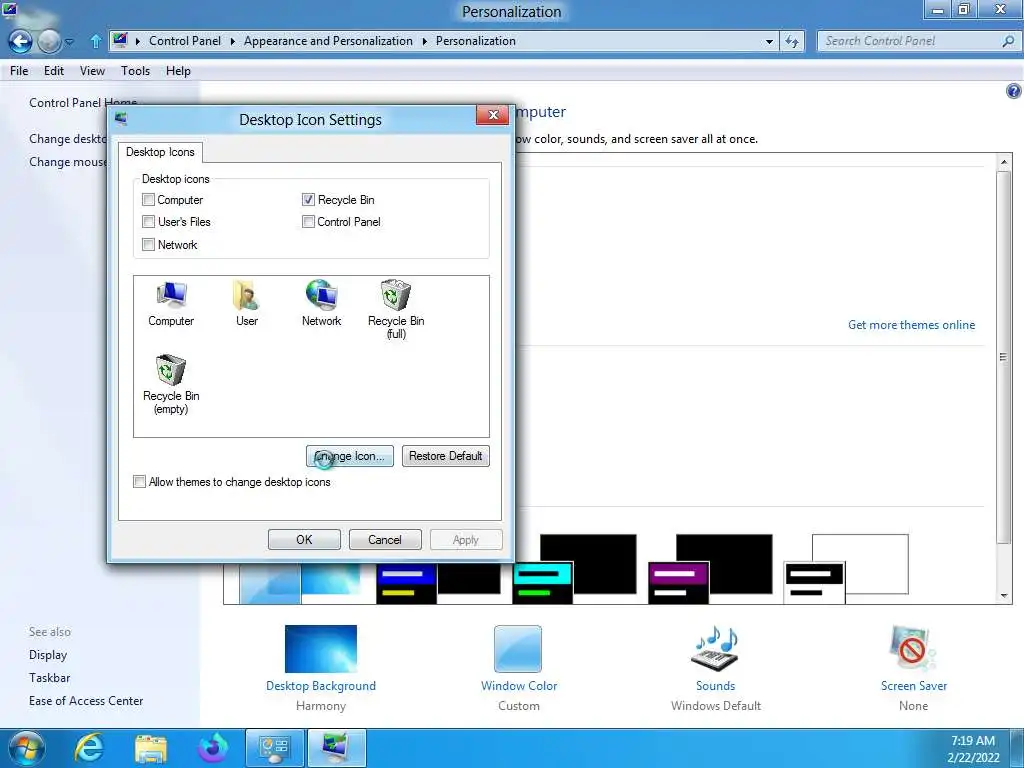
Task: Click the Forward arrow navigation button
Action: (49, 42)
